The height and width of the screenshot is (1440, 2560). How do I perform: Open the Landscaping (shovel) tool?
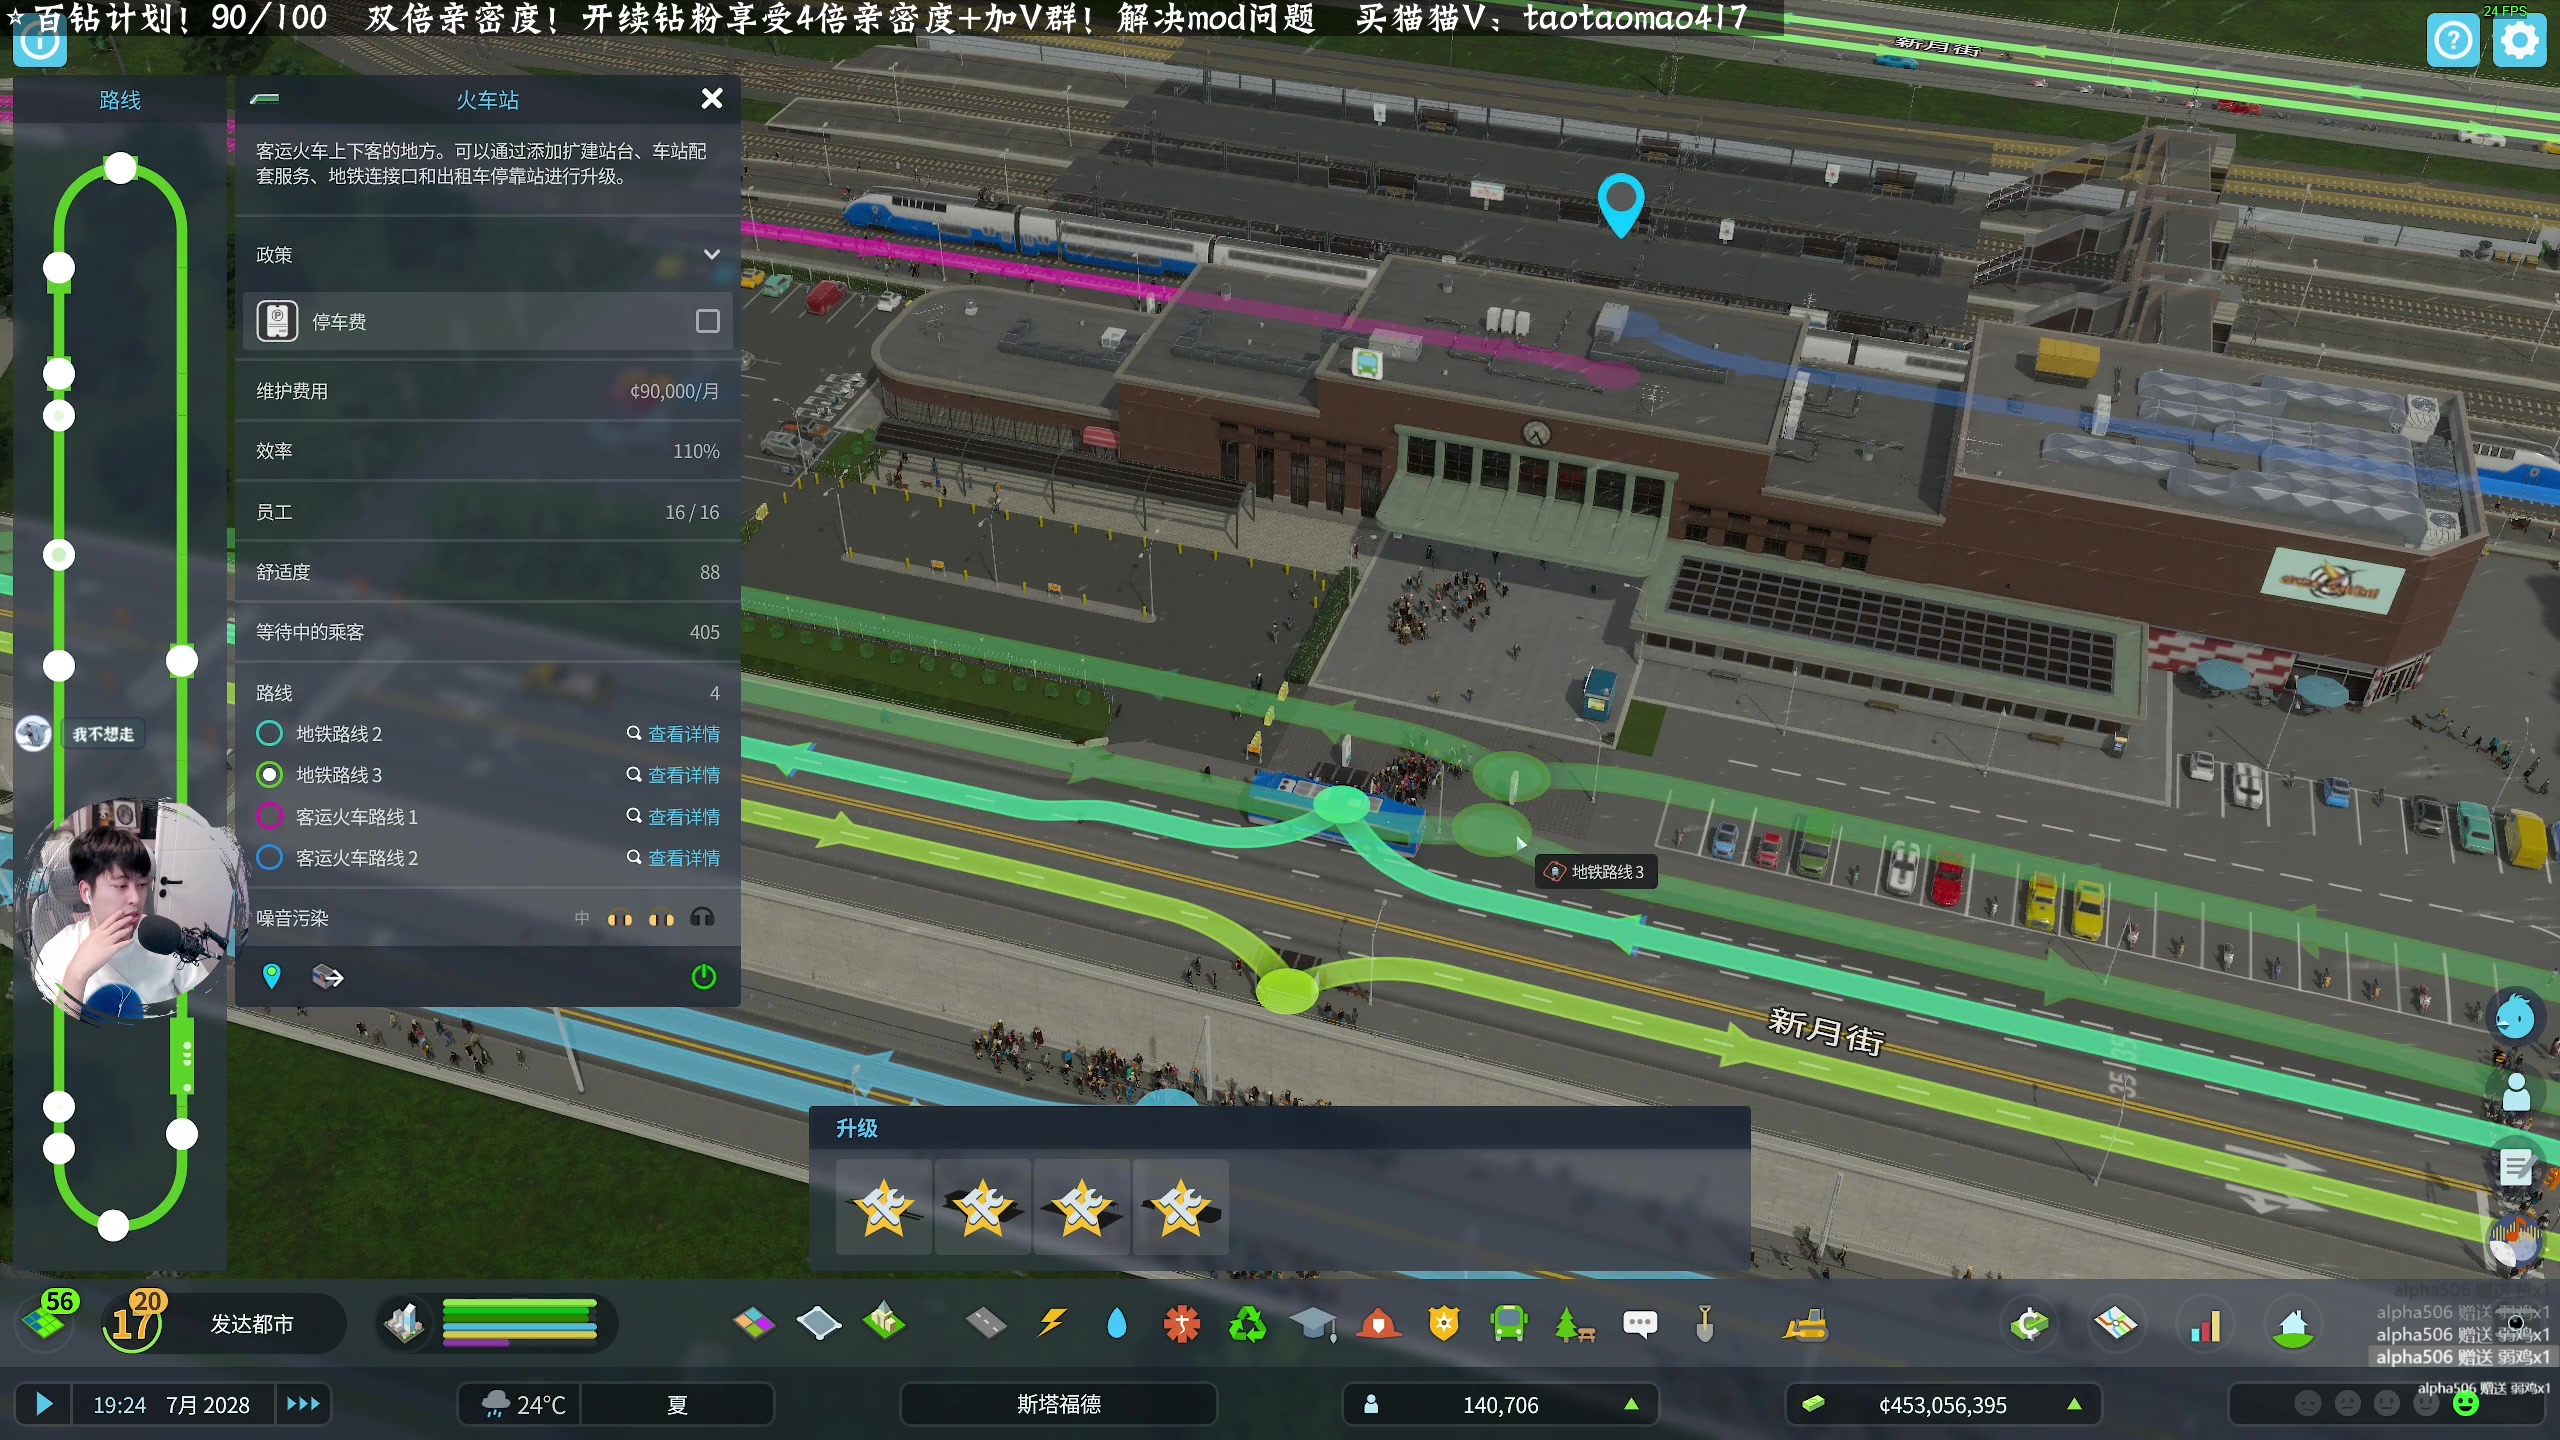click(x=1705, y=1324)
